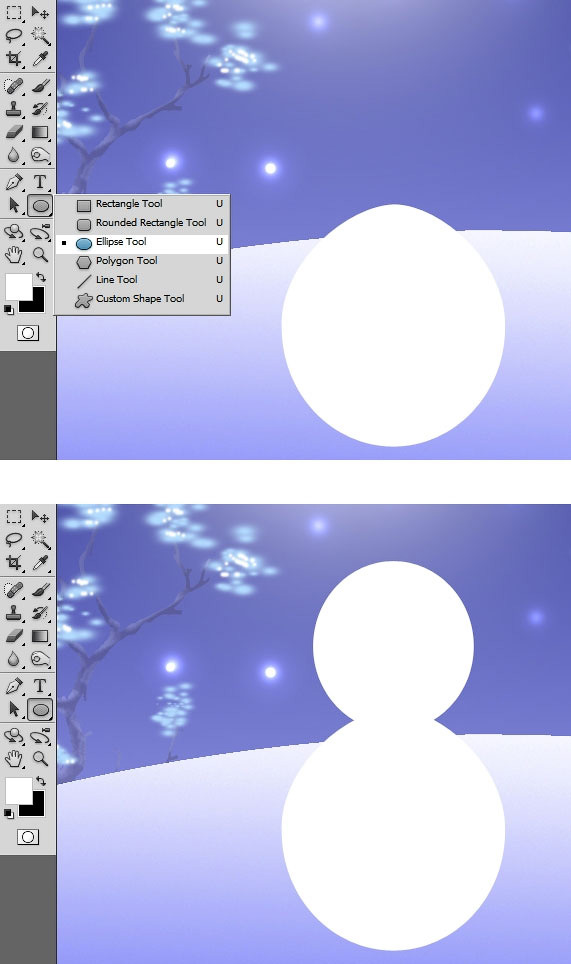571x964 pixels.
Task: Select Magic Wand tool in lower toolbar
Action: 41,539
